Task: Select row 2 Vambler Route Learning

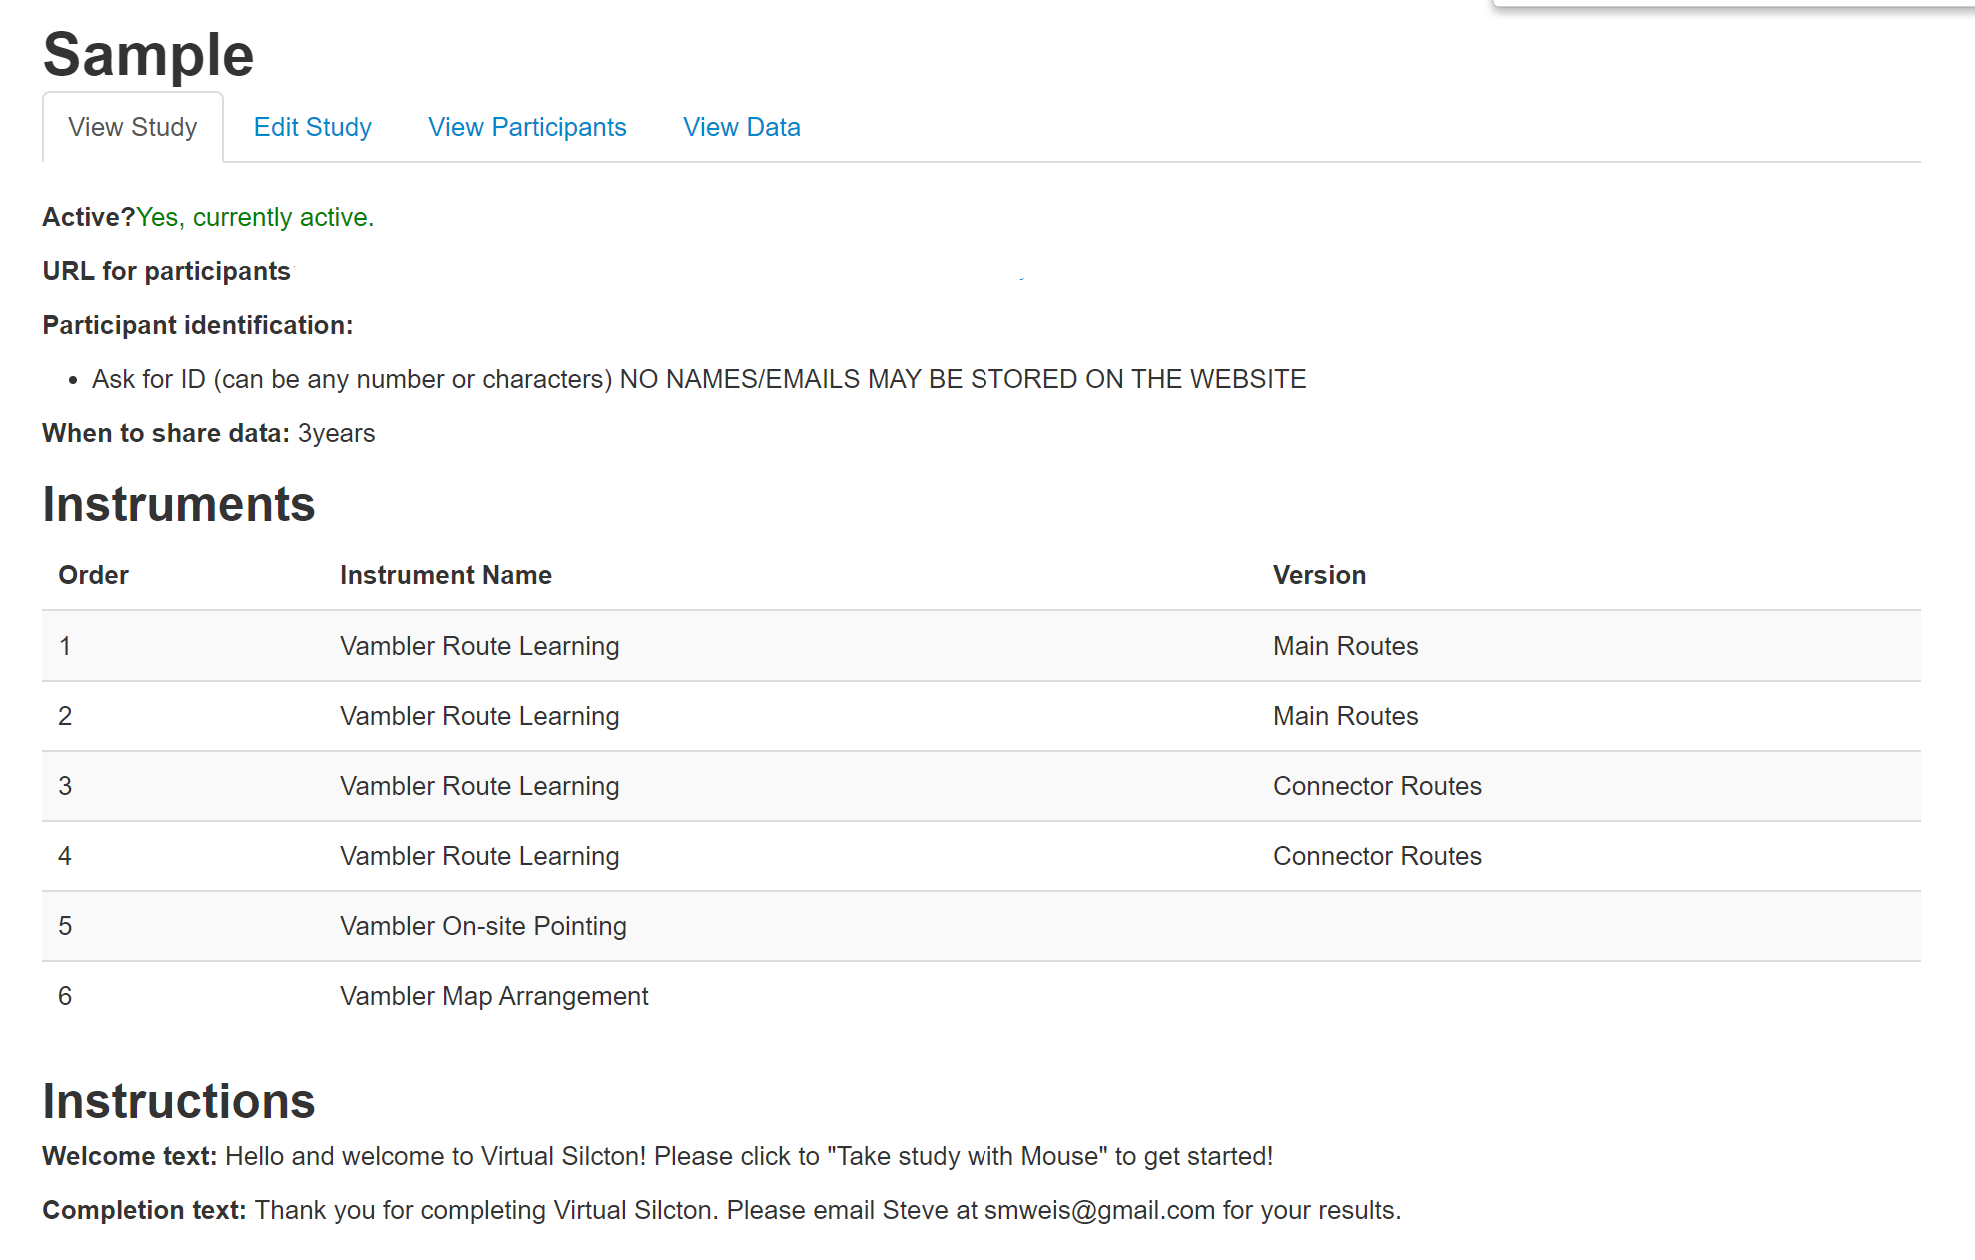Action: (x=479, y=716)
